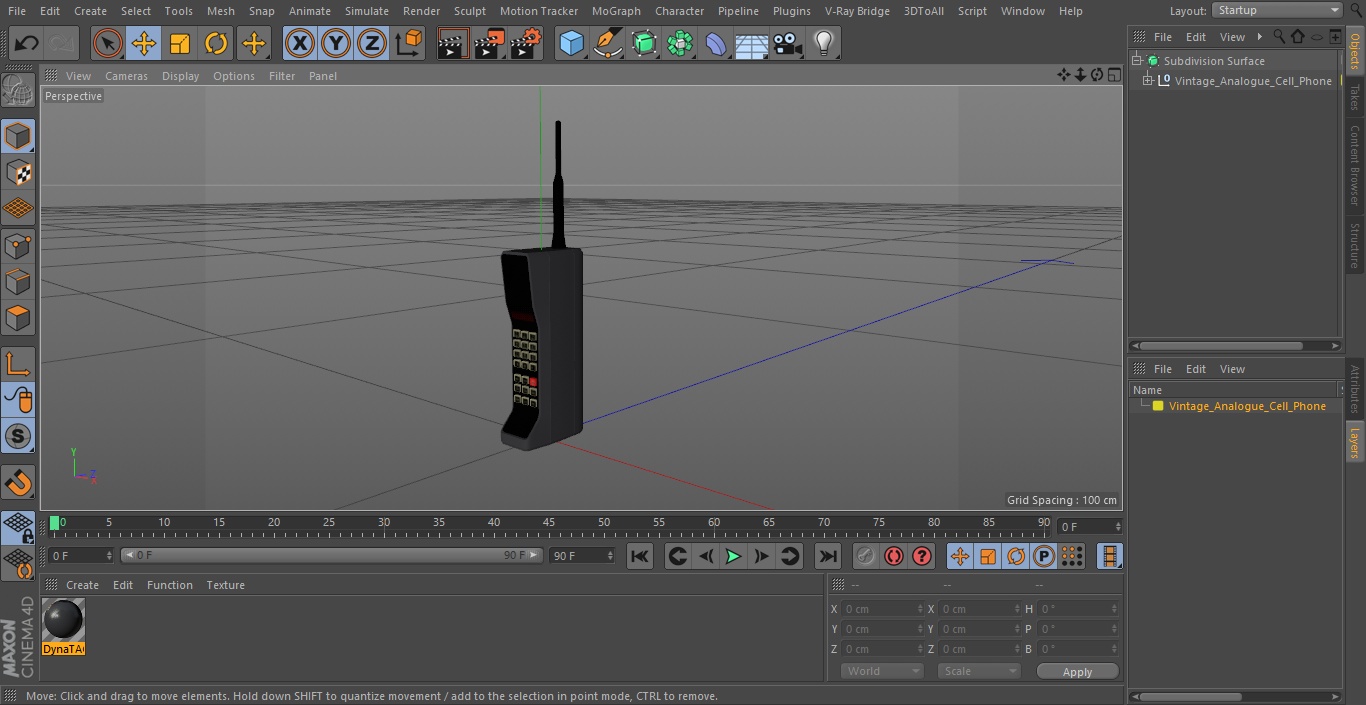Click the Record Active Objects button
1366x705 pixels.
click(x=866, y=556)
